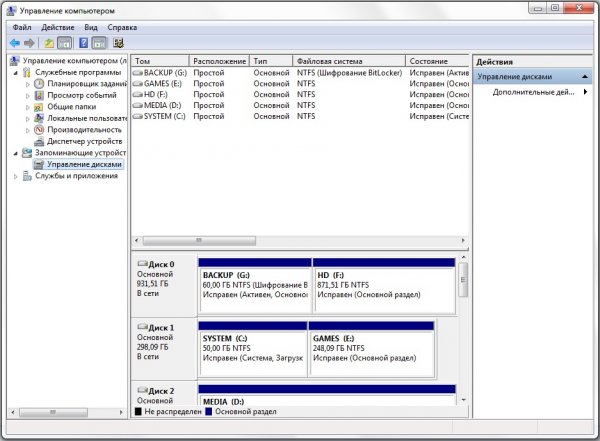The width and height of the screenshot is (600, 441).
Task: Click the volume list horizontal scrollbar
Action: coord(300,240)
